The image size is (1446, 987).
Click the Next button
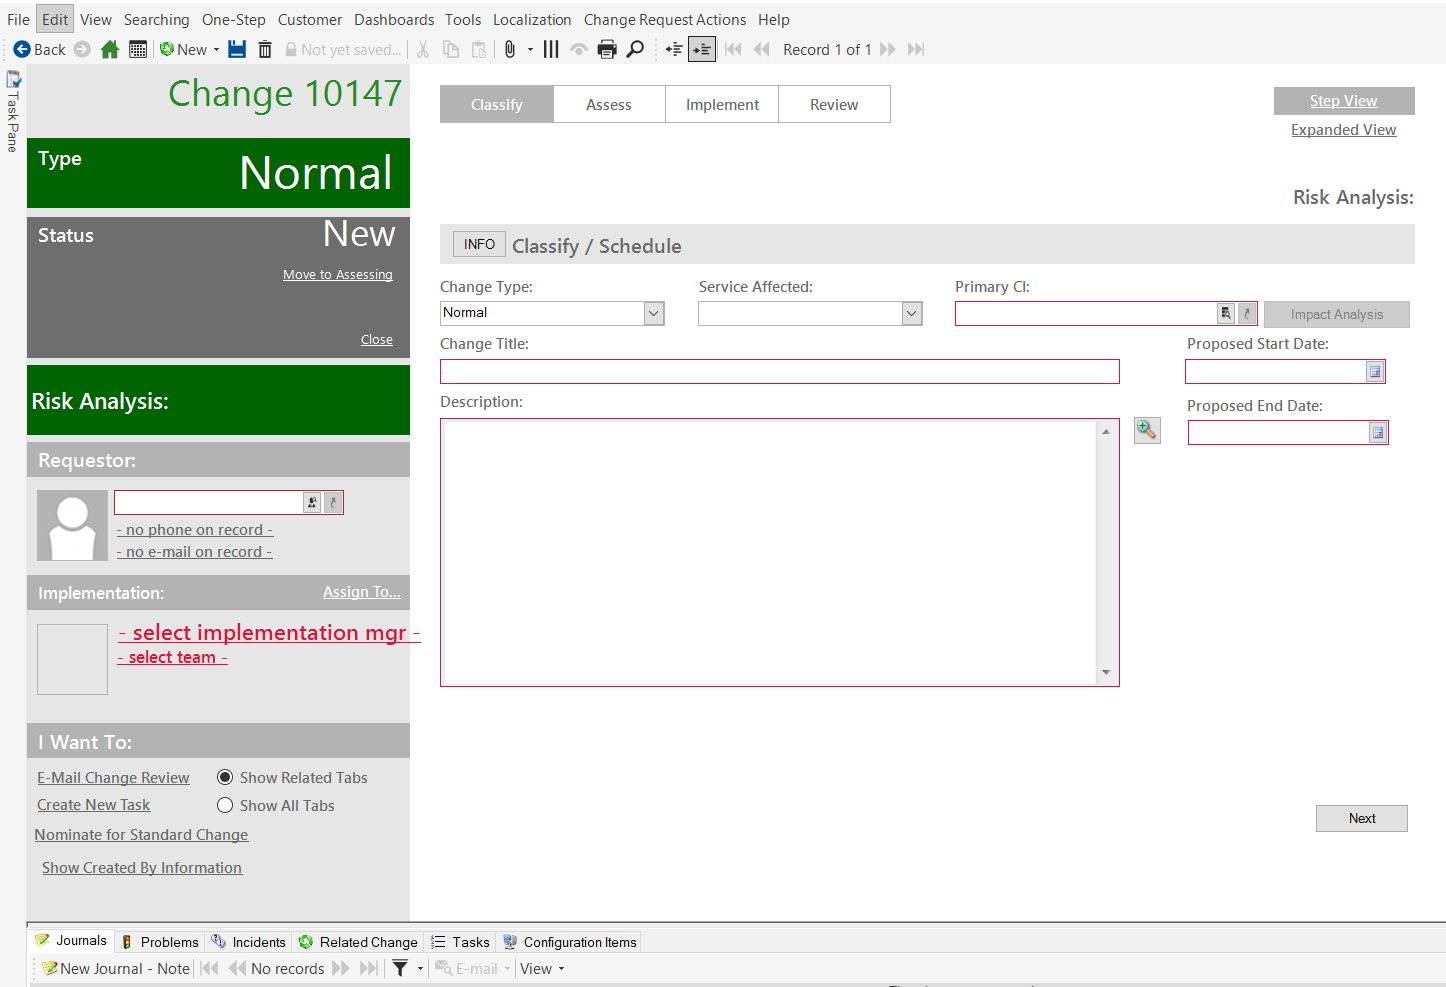point(1361,818)
